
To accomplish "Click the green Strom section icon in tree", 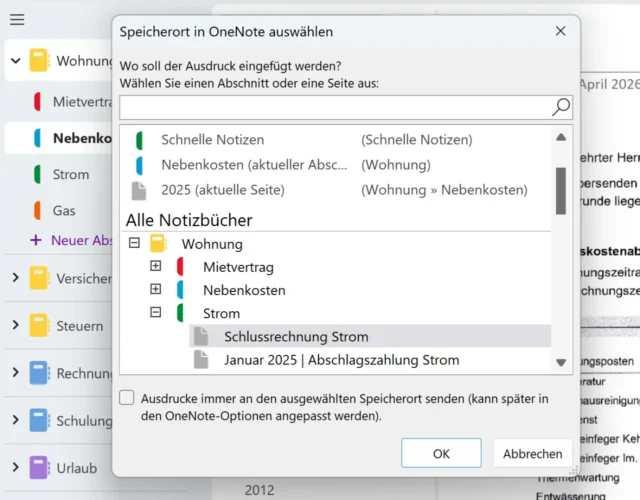I will [x=180, y=313].
